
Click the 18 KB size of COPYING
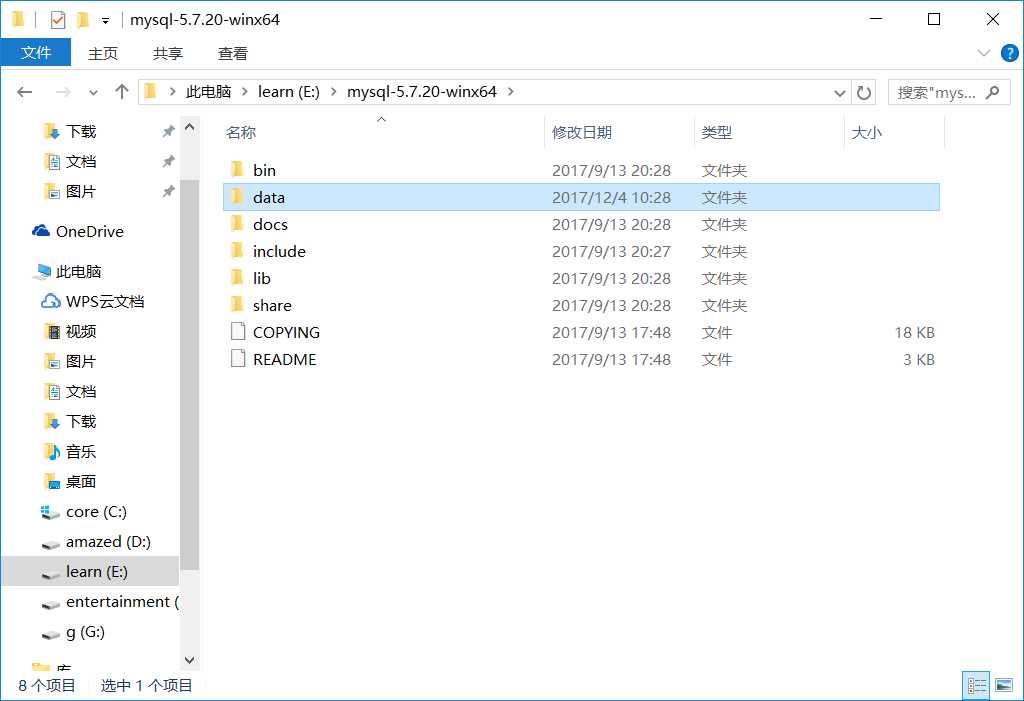[x=914, y=333]
